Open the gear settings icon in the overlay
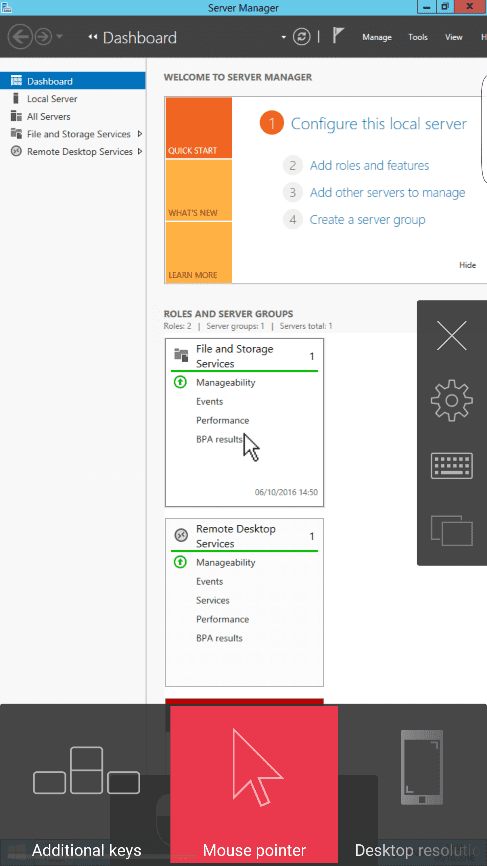The width and height of the screenshot is (487, 866). [452, 400]
